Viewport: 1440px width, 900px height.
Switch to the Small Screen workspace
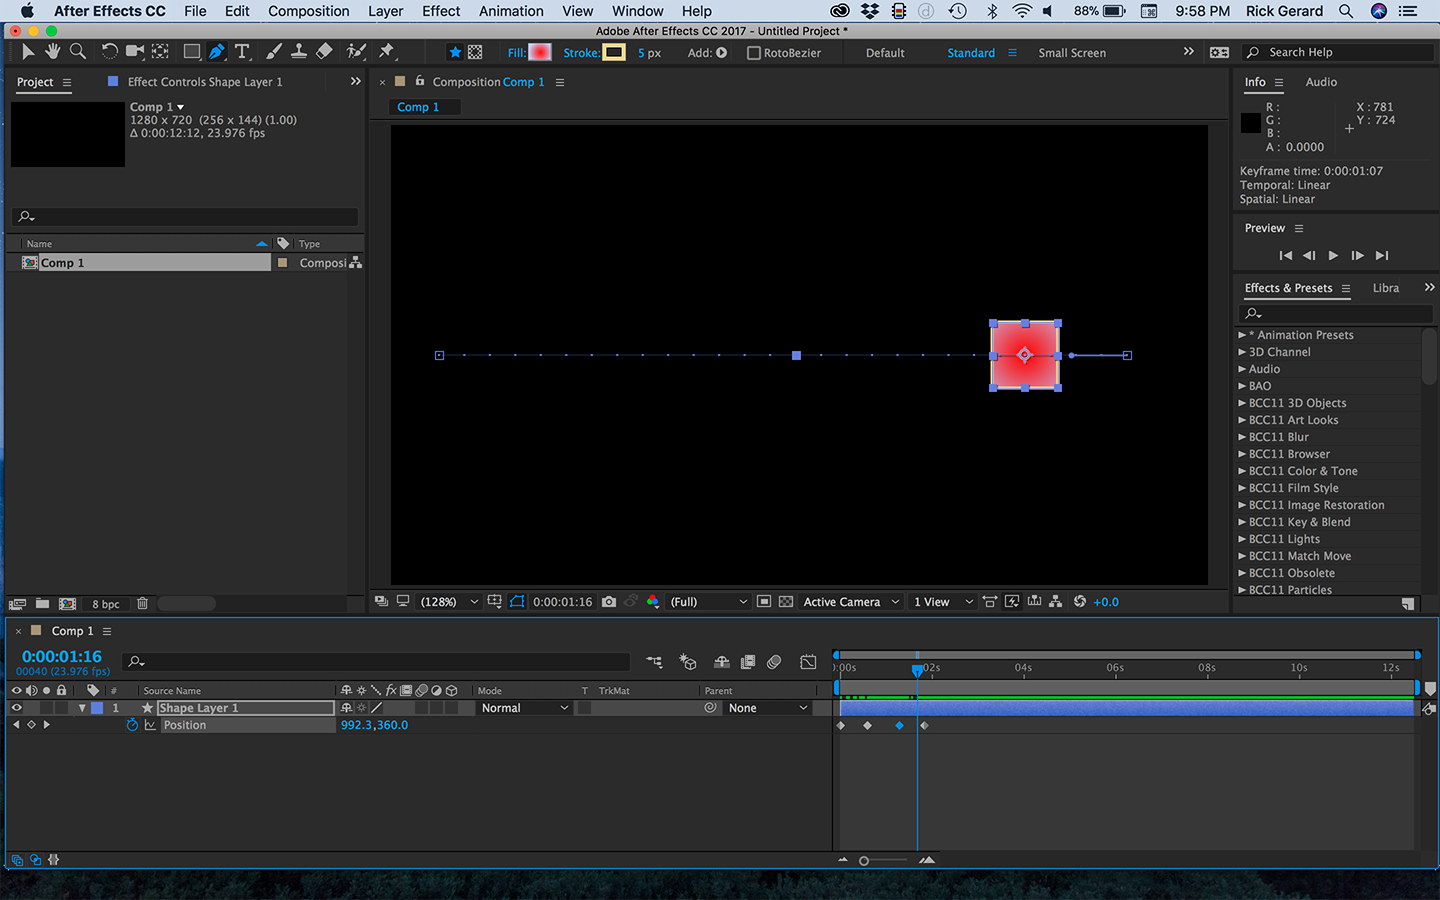click(x=1072, y=53)
